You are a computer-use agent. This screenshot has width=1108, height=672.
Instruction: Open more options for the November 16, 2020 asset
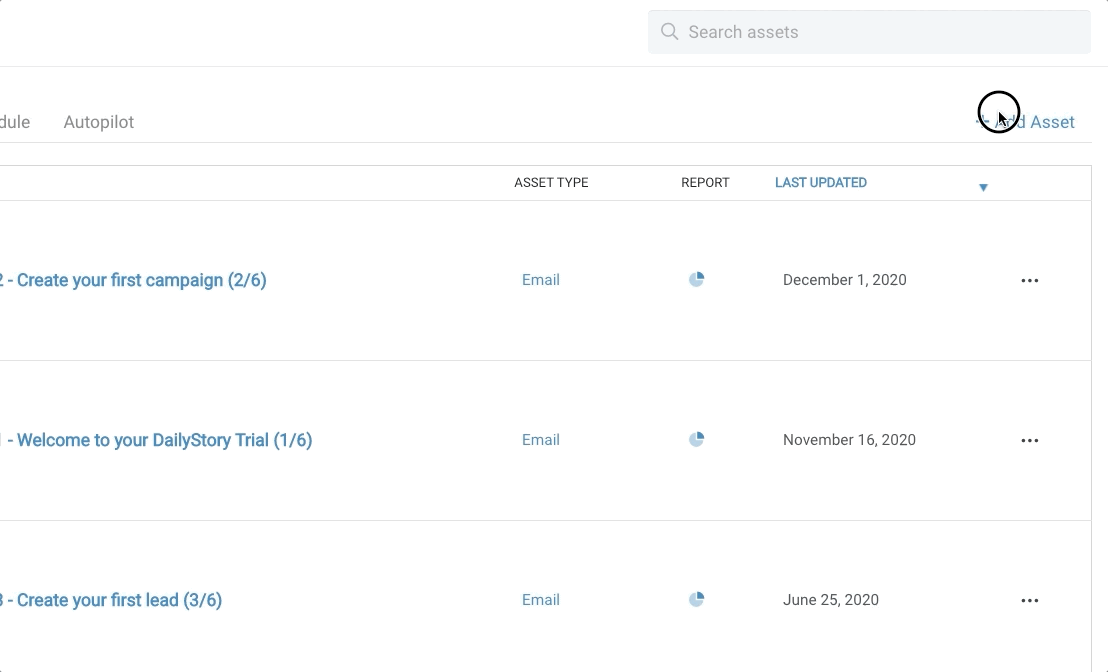[x=1029, y=441]
